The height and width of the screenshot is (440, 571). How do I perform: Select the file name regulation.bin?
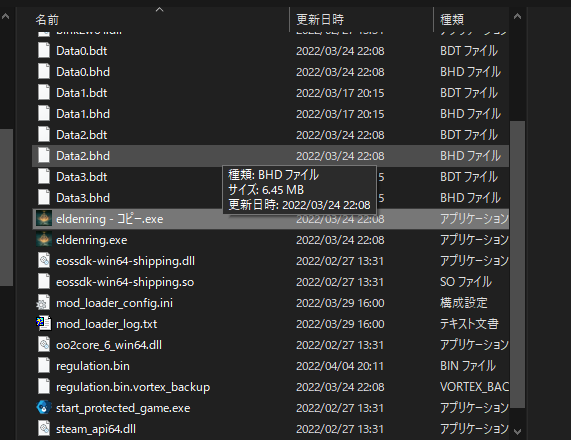93,366
